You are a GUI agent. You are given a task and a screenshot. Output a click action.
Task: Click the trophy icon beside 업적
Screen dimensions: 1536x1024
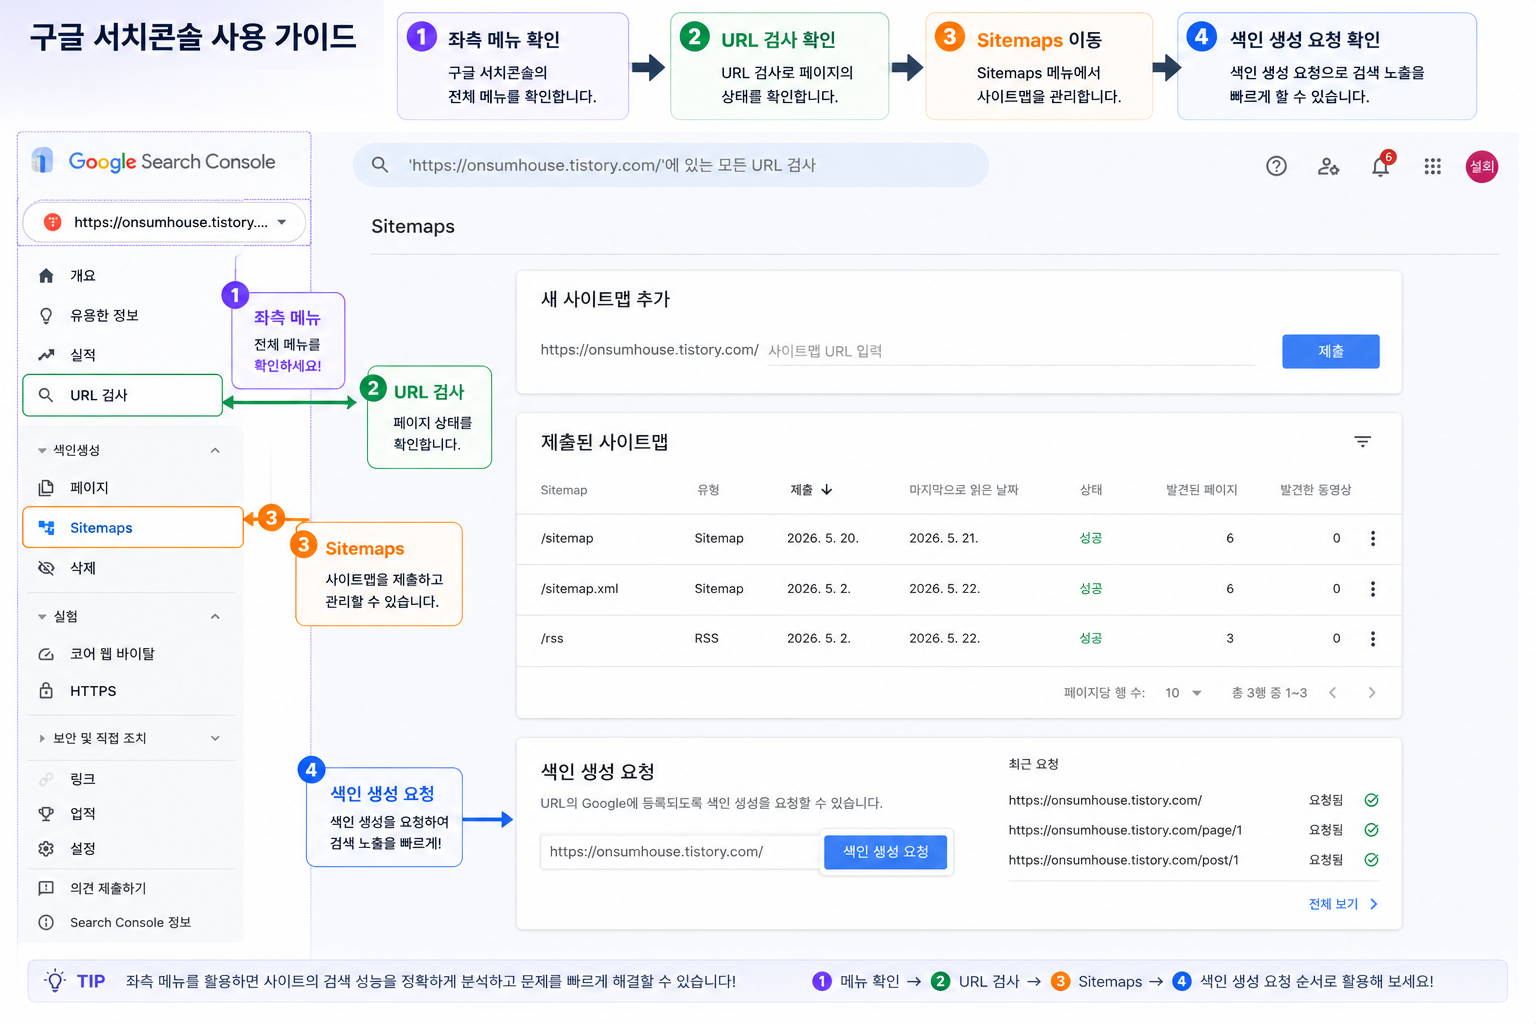coord(46,814)
